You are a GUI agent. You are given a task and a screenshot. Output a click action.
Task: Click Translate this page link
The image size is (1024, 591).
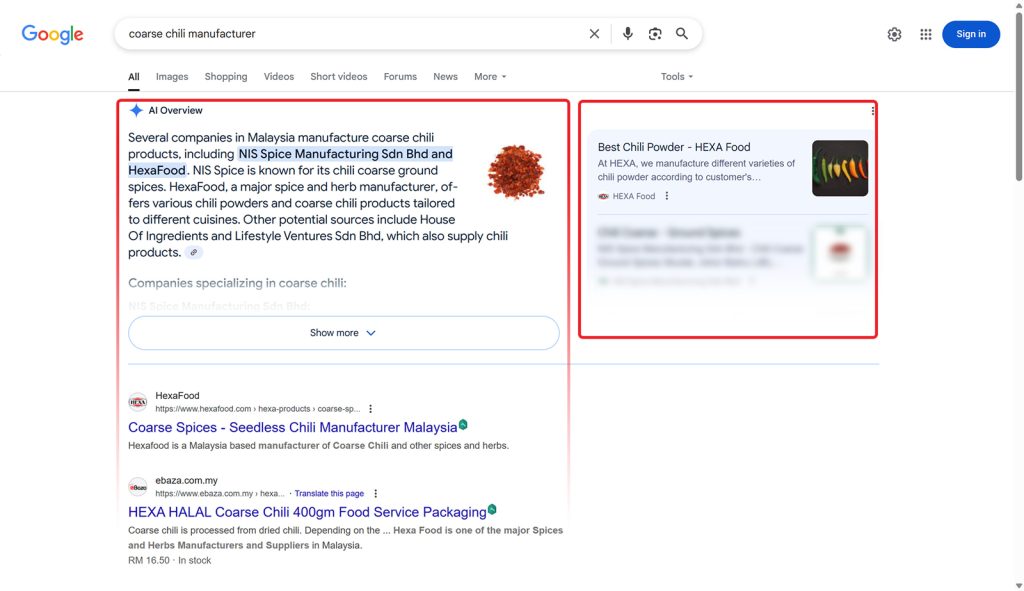(x=329, y=494)
